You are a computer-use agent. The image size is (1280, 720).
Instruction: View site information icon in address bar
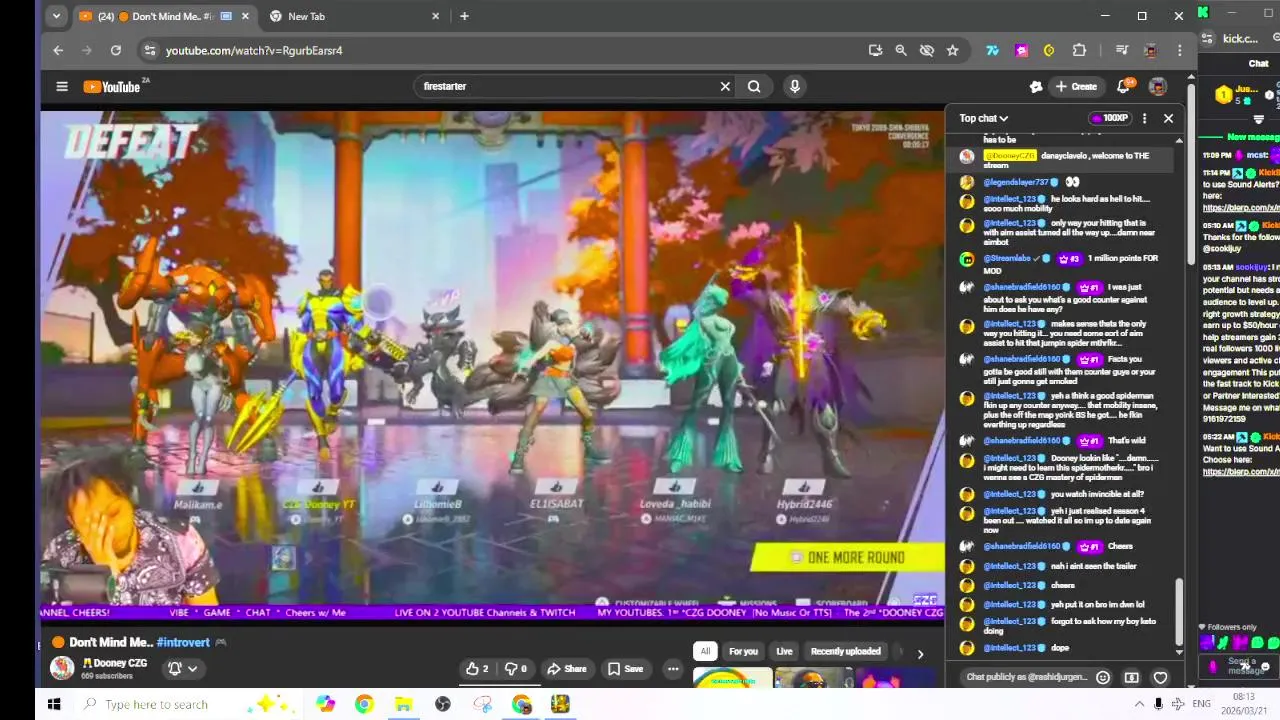(x=149, y=50)
